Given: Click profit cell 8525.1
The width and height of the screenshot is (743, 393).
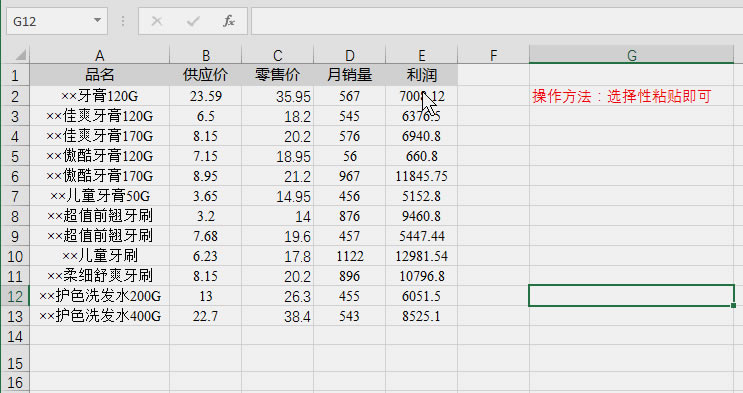Looking at the screenshot, I should [x=422, y=316].
